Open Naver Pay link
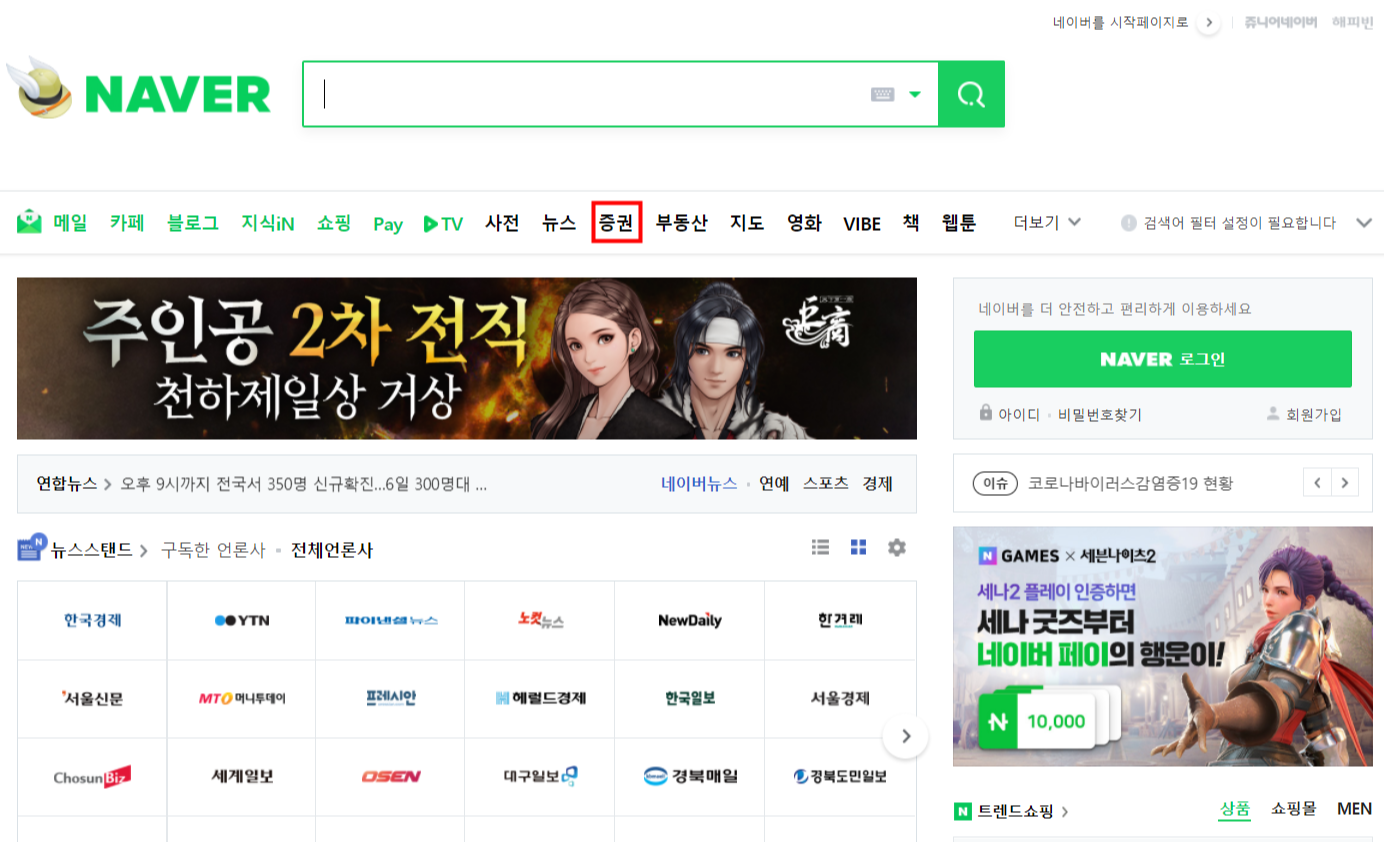1384x842 pixels. coord(388,224)
